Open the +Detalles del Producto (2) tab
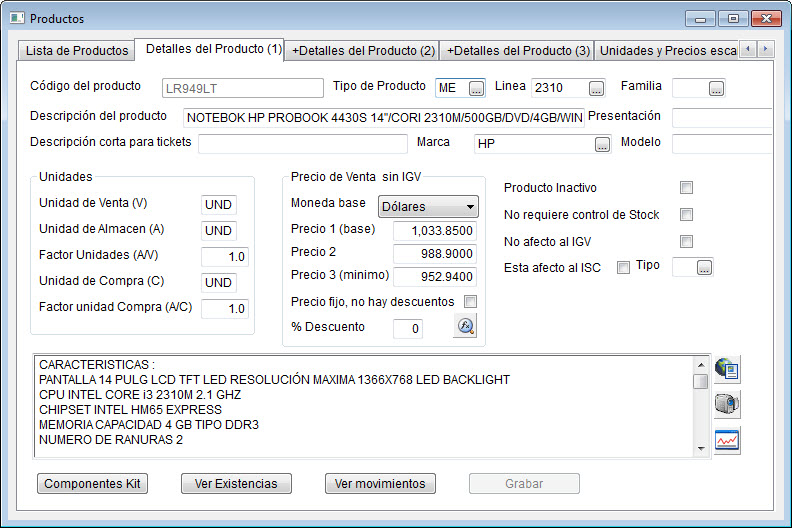The image size is (792, 528). (363, 50)
